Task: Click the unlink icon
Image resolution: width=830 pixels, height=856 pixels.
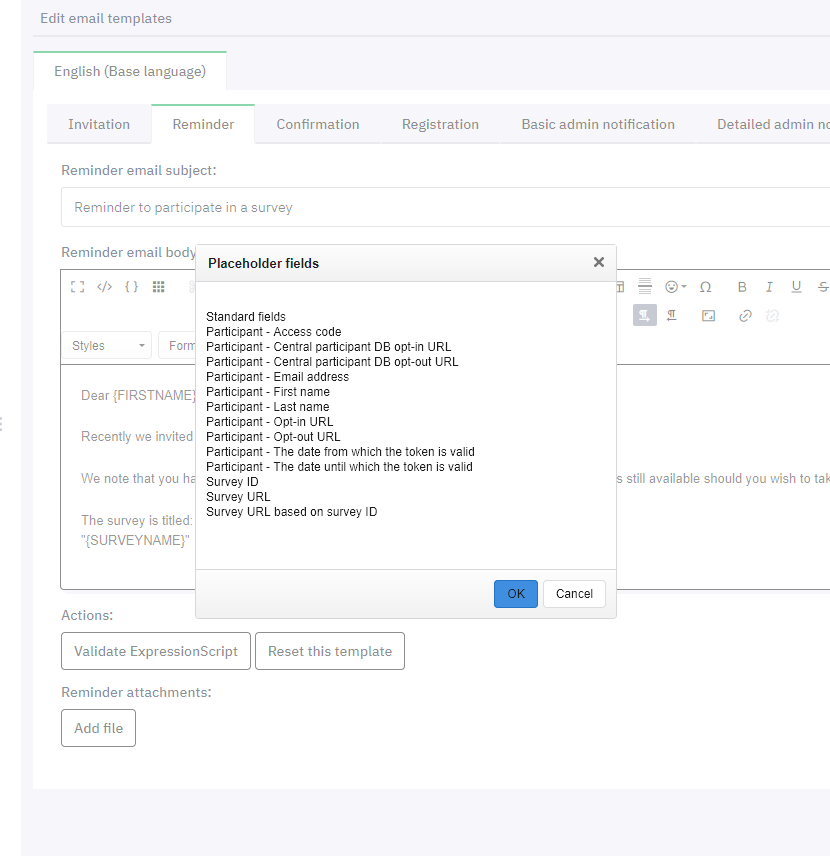Action: [x=772, y=316]
